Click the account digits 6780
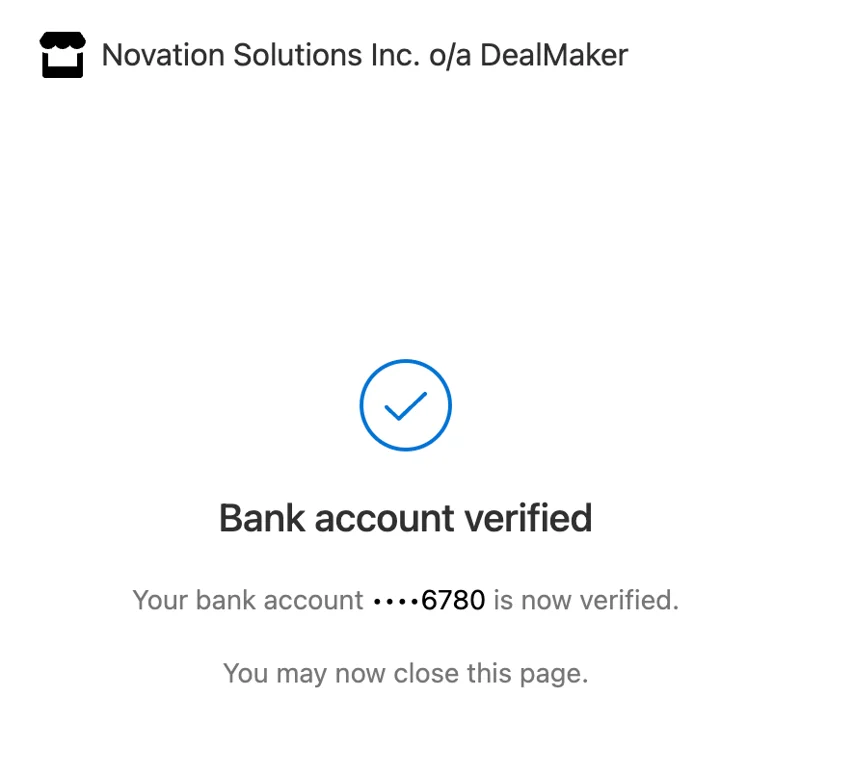This screenshot has height=774, width=854. tap(453, 600)
